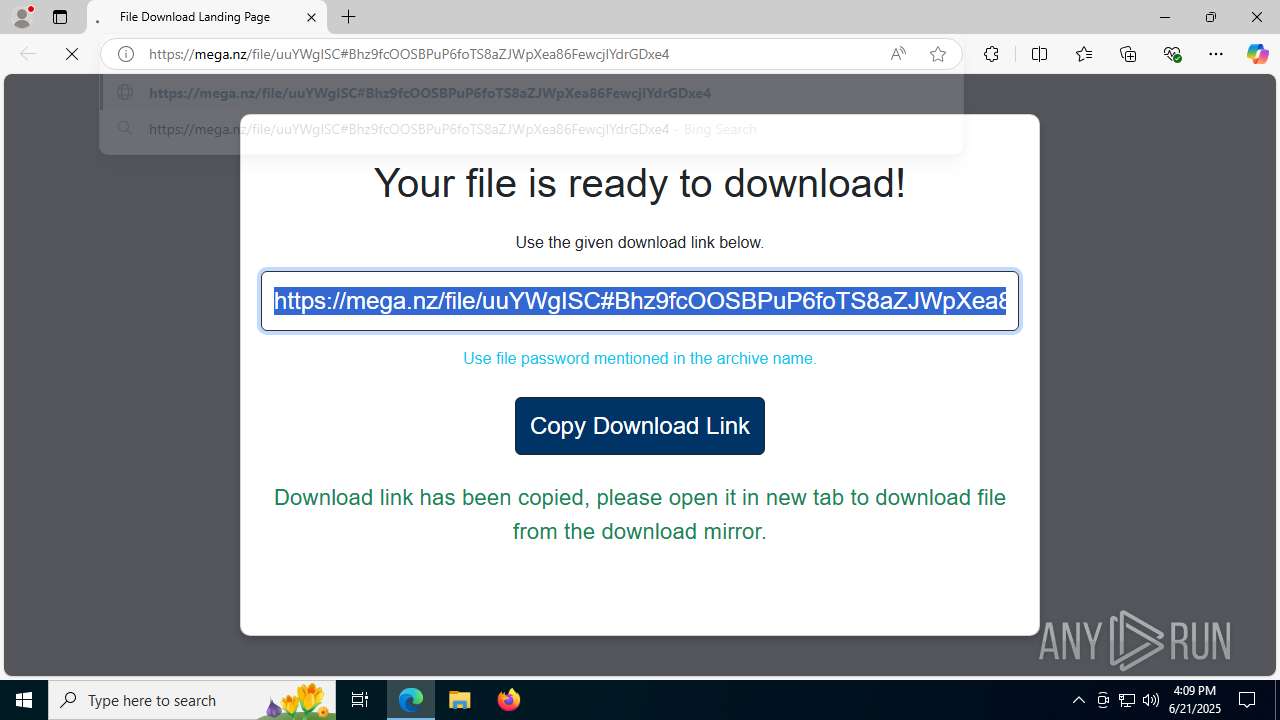This screenshot has width=1280, height=720.
Task: Minimize the Edge window
Action: (1165, 17)
